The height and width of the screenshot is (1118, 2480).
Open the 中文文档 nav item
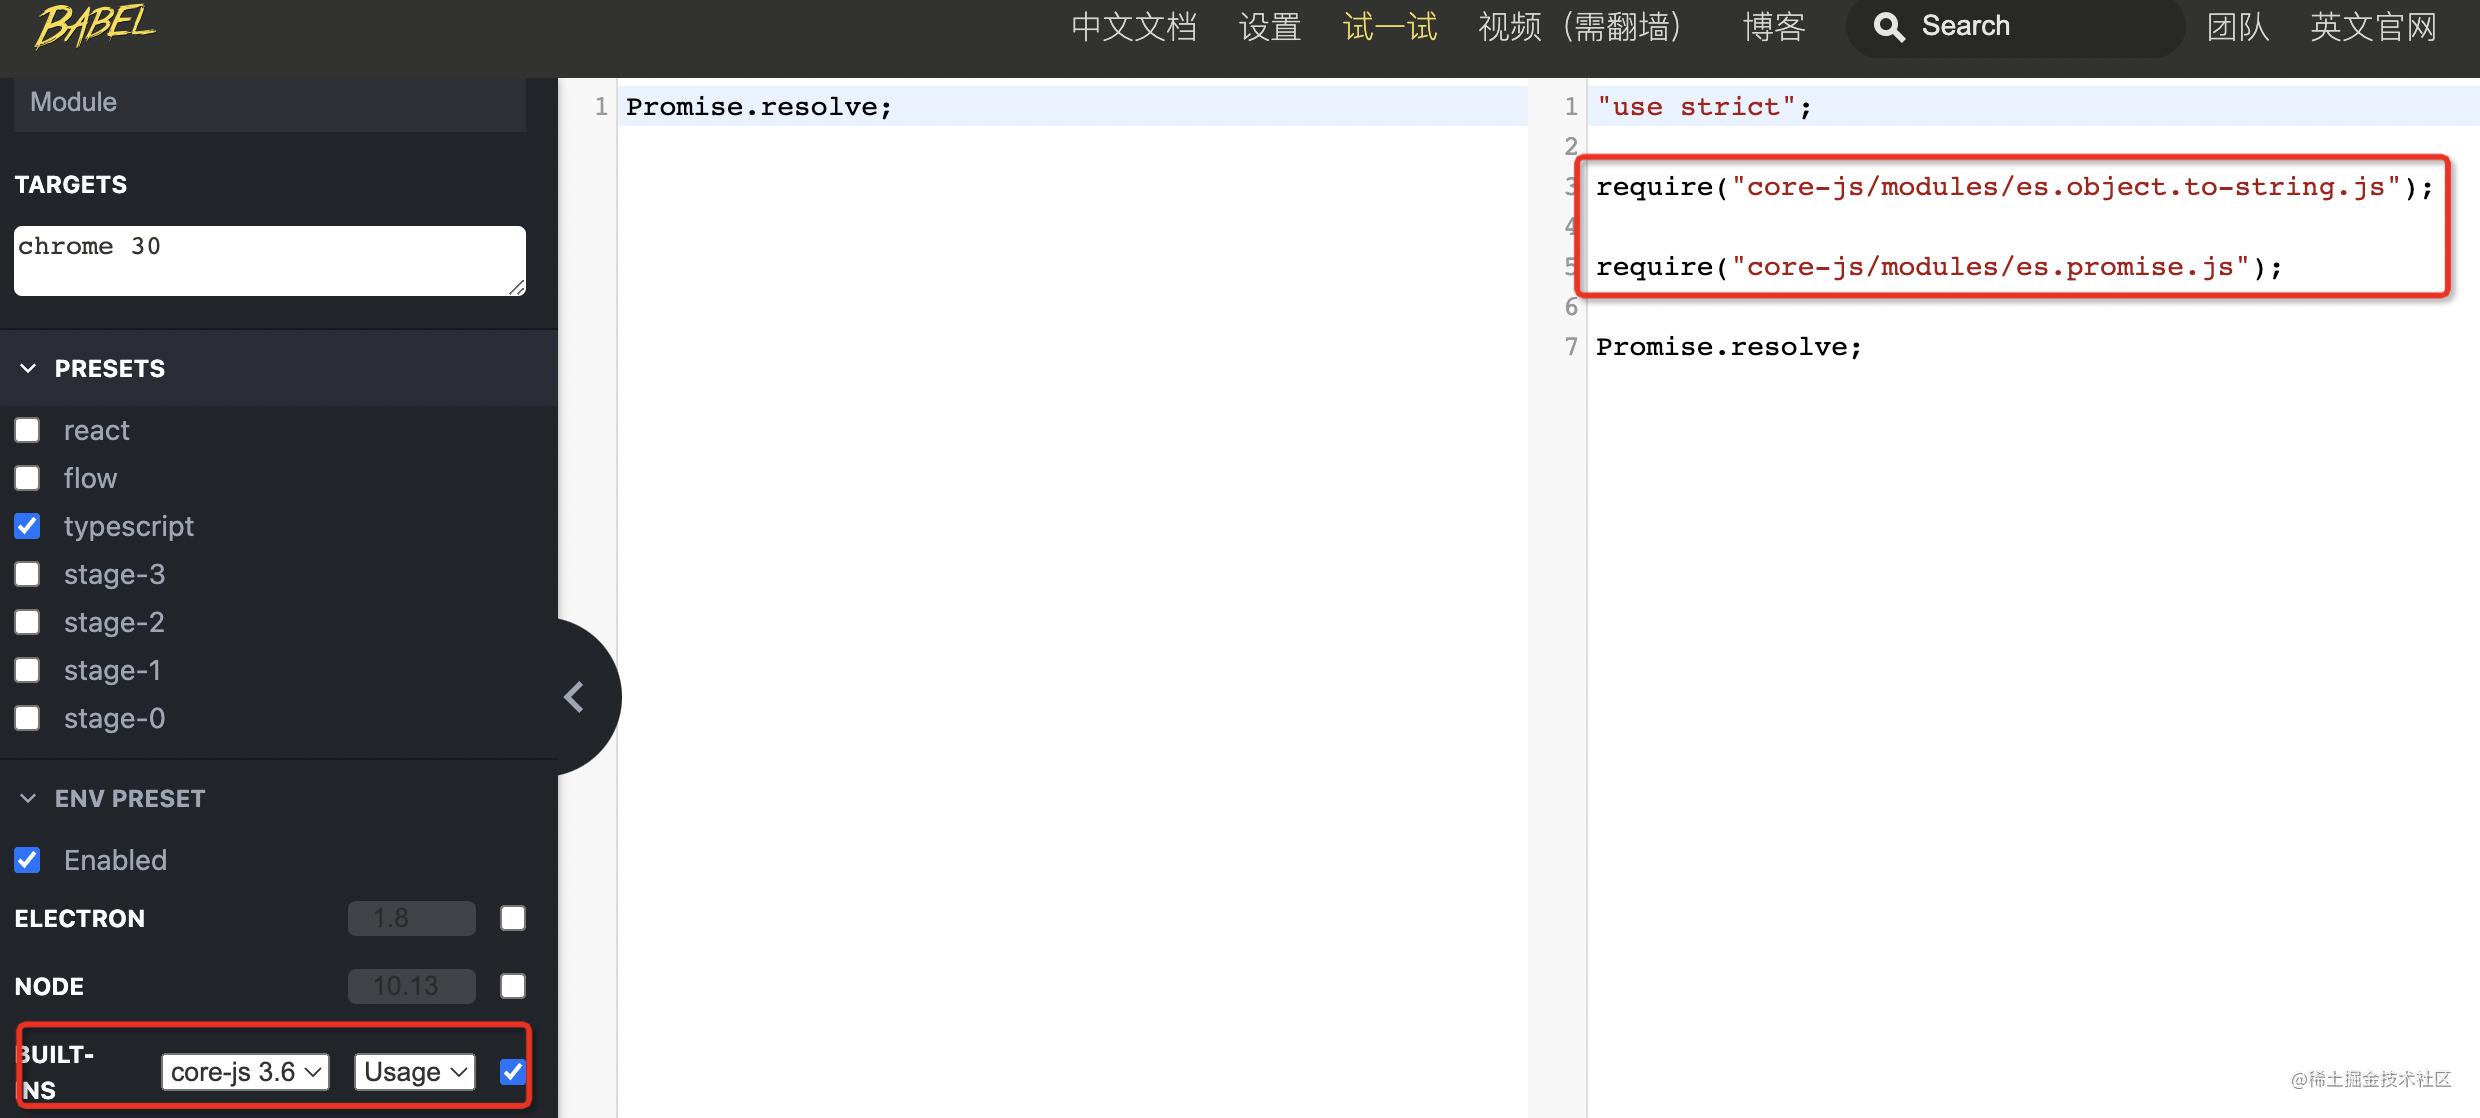[1134, 27]
